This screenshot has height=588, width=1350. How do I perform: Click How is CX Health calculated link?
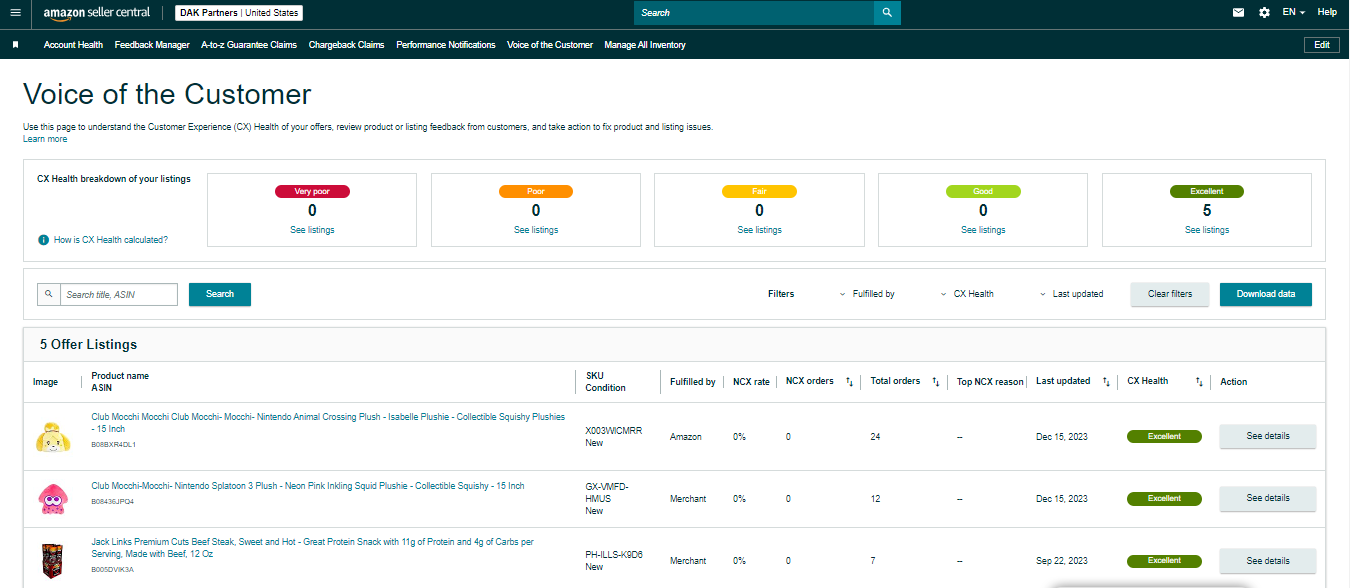[x=111, y=240]
